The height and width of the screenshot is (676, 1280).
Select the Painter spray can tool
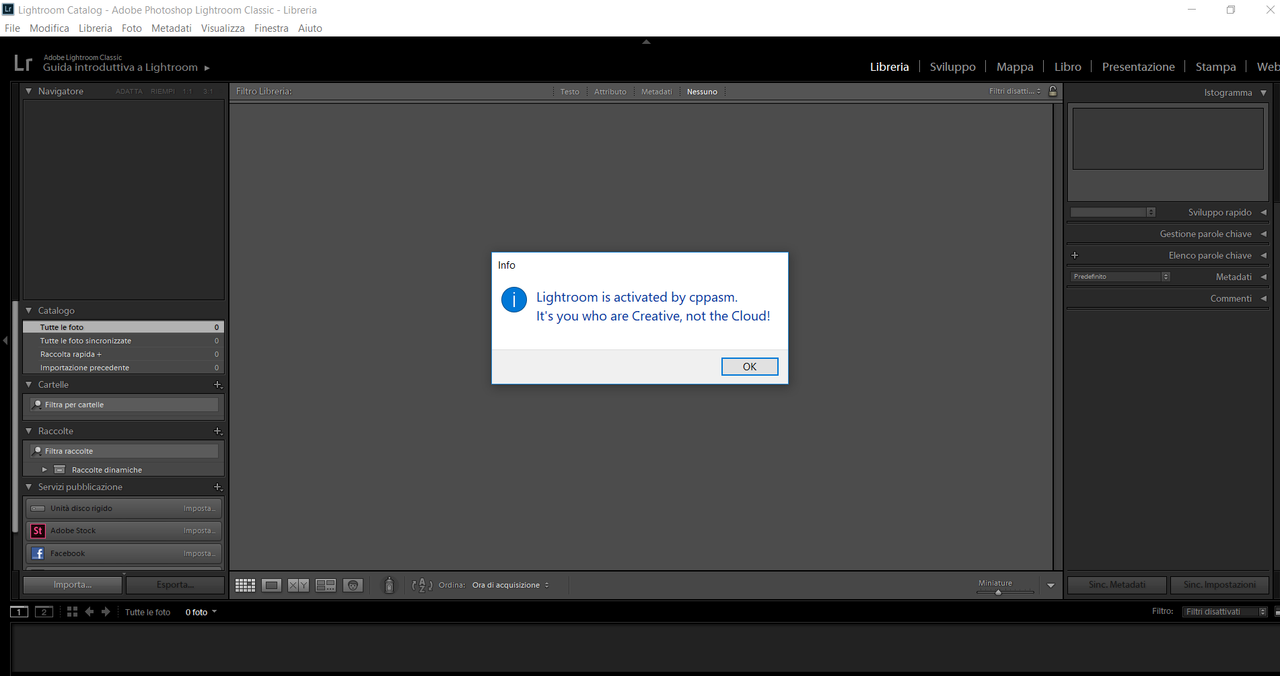coord(389,585)
